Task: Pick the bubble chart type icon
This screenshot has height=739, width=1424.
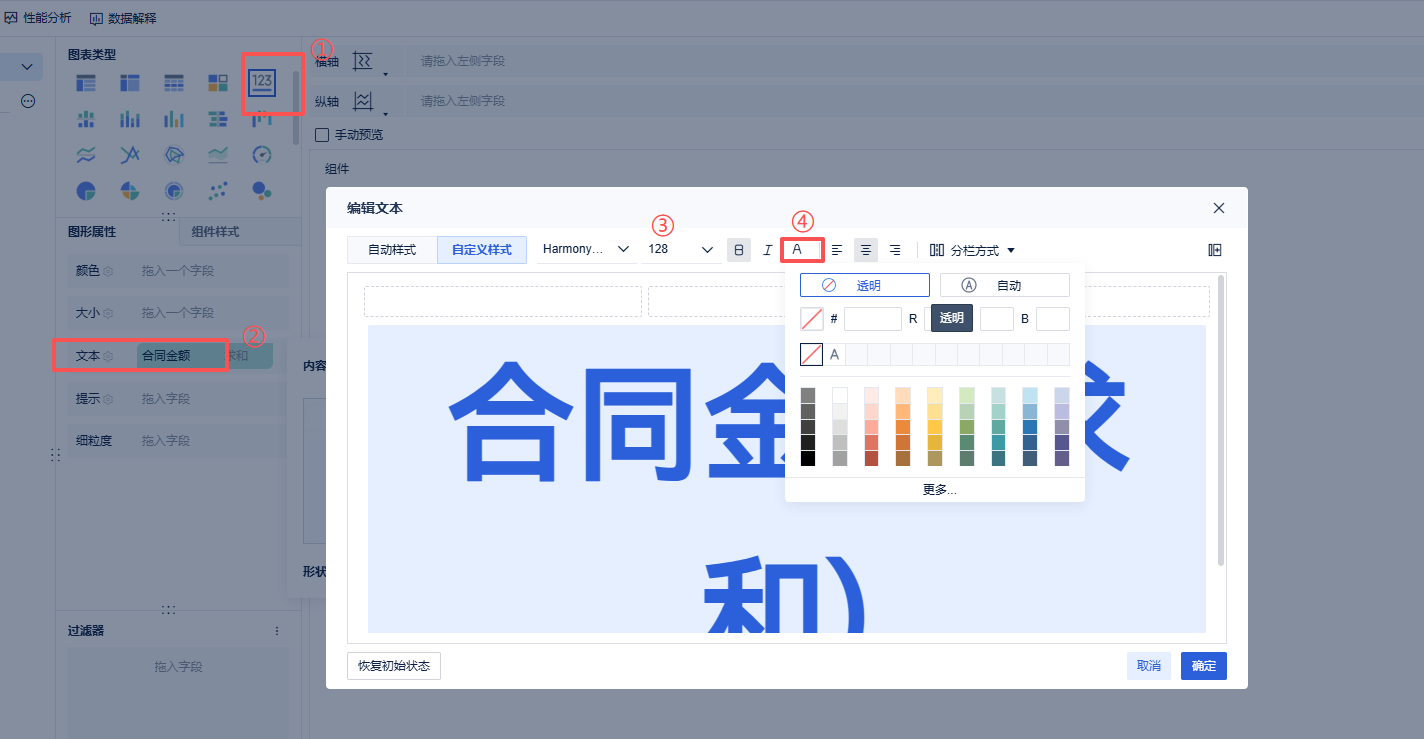Action: click(262, 190)
